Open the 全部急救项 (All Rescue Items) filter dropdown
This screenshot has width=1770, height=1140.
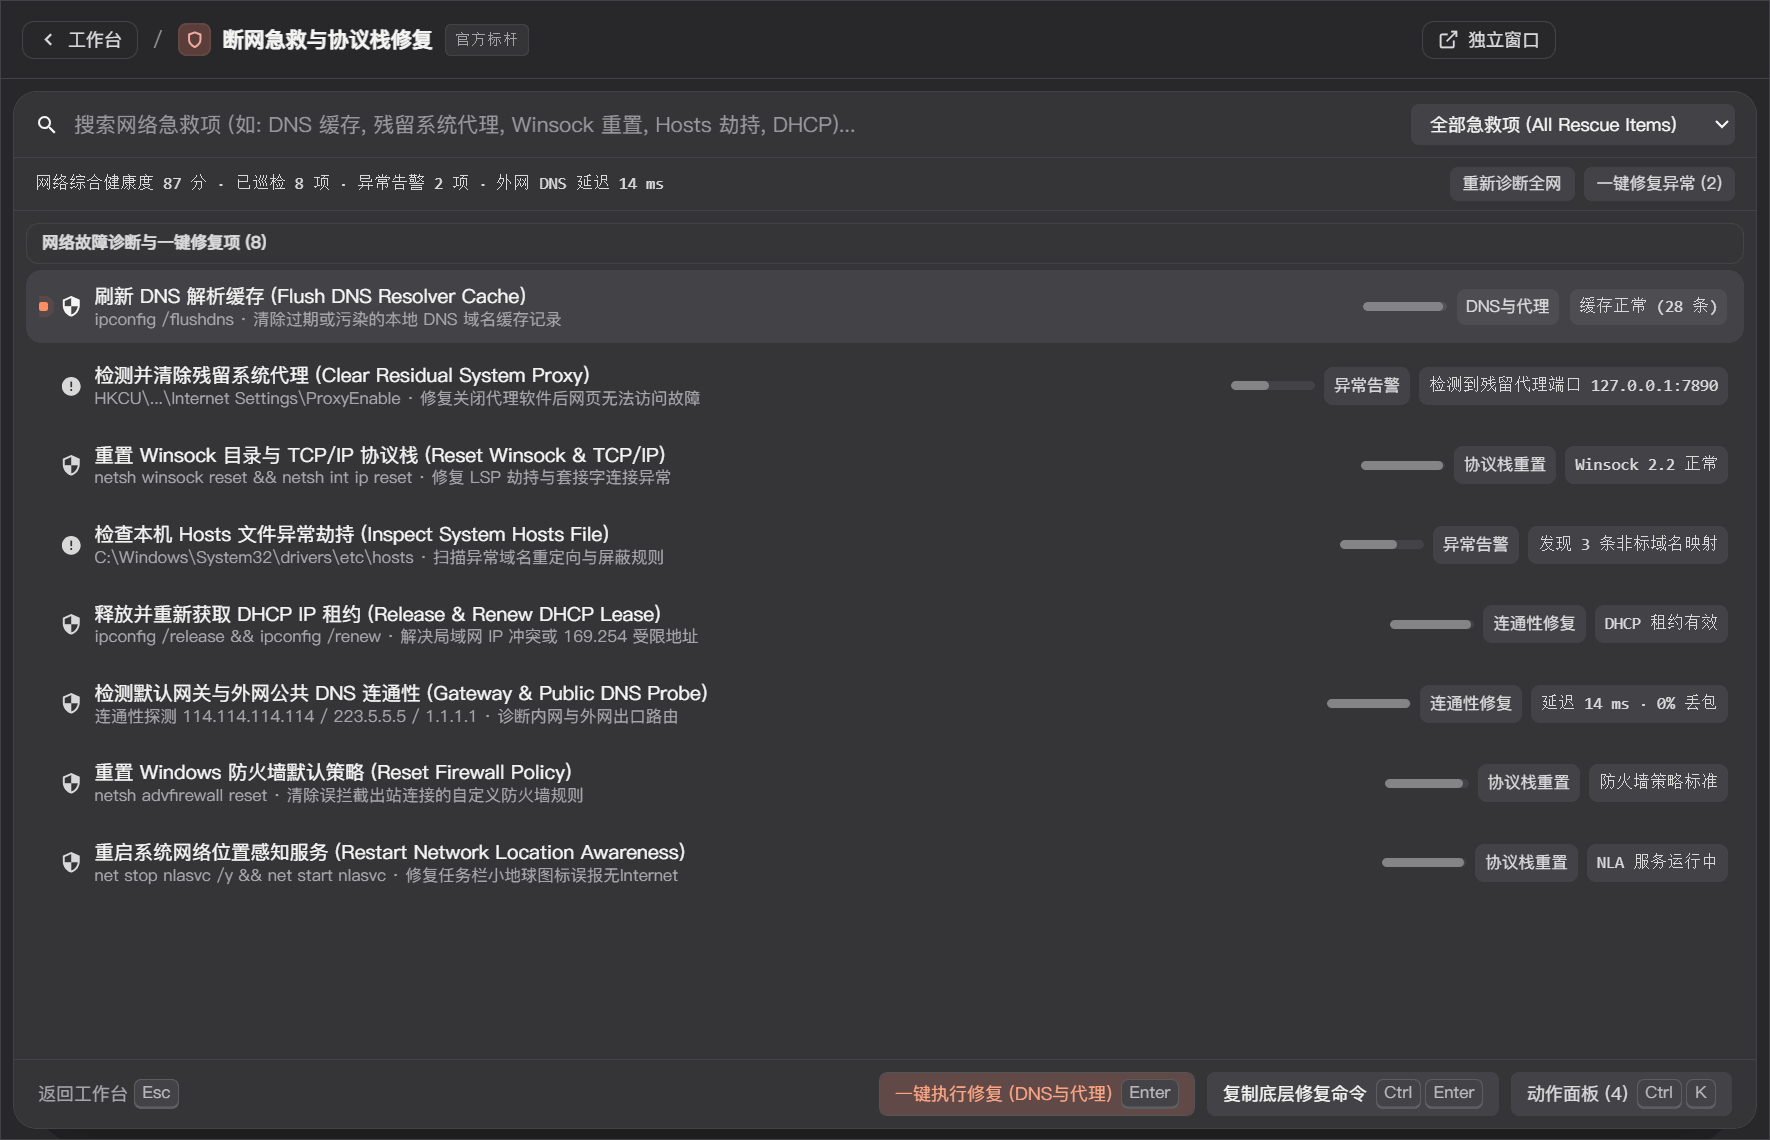pos(1572,125)
